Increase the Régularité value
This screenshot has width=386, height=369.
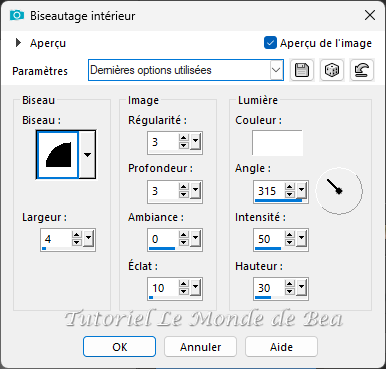(184, 138)
